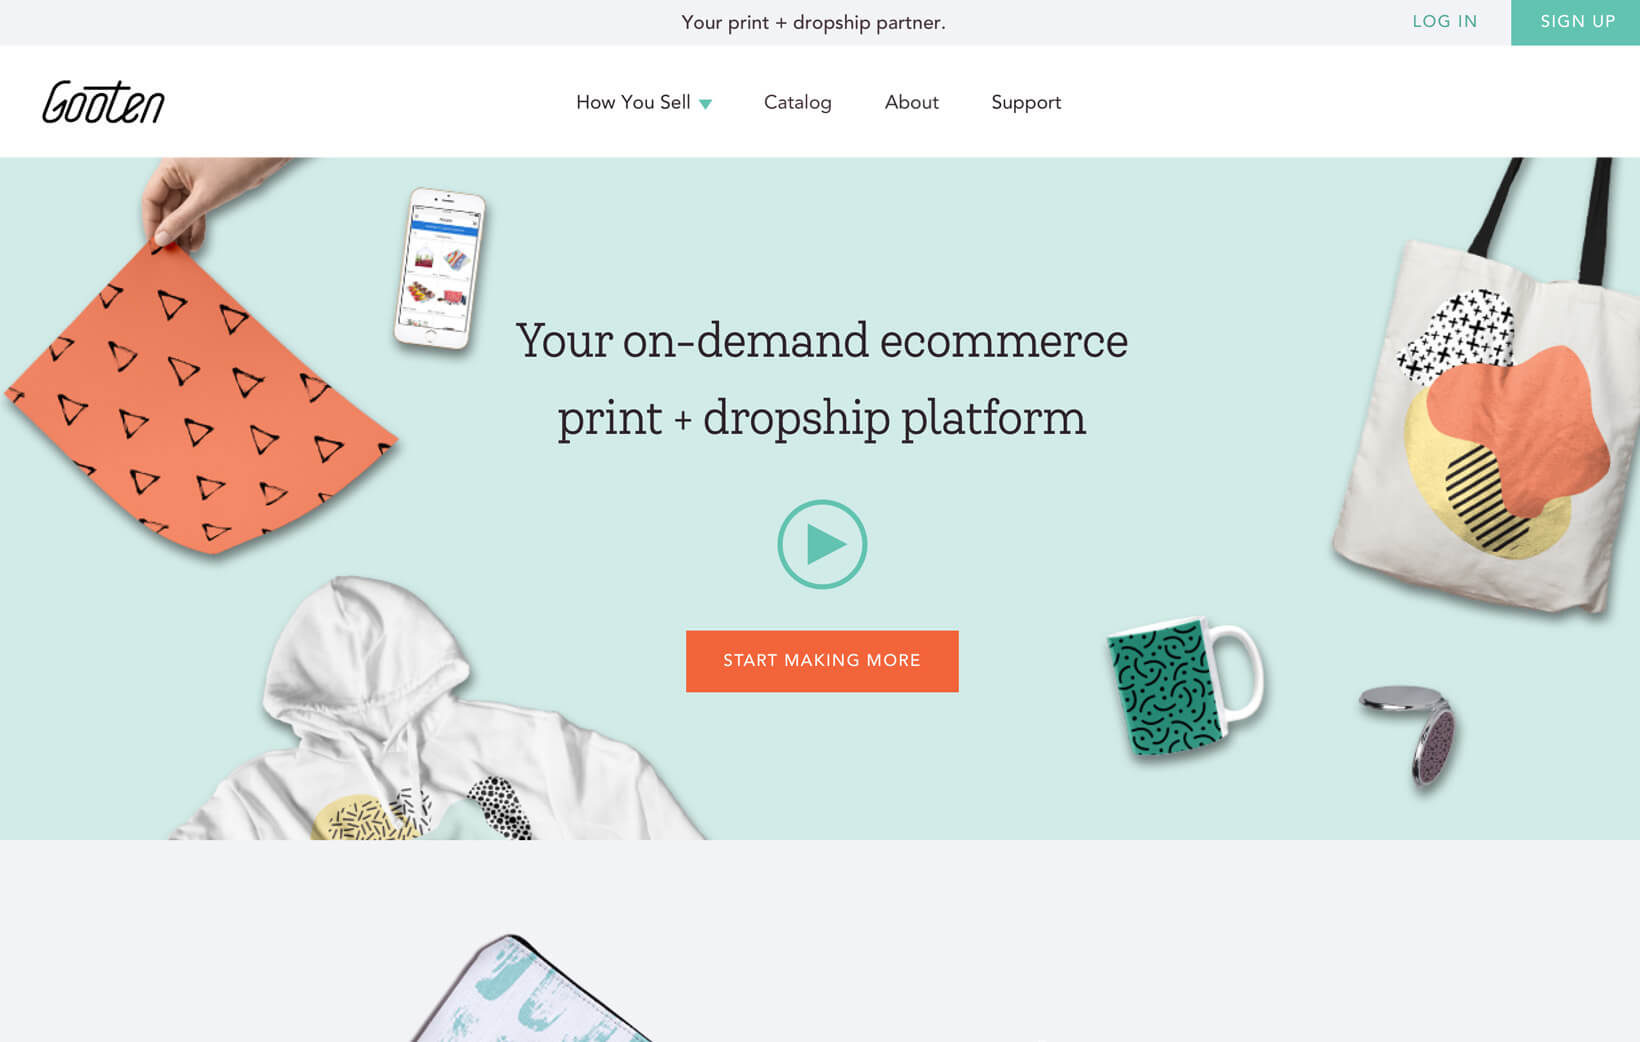This screenshot has width=1640, height=1042.
Task: Click the hero headline text
Action: pos(822,379)
